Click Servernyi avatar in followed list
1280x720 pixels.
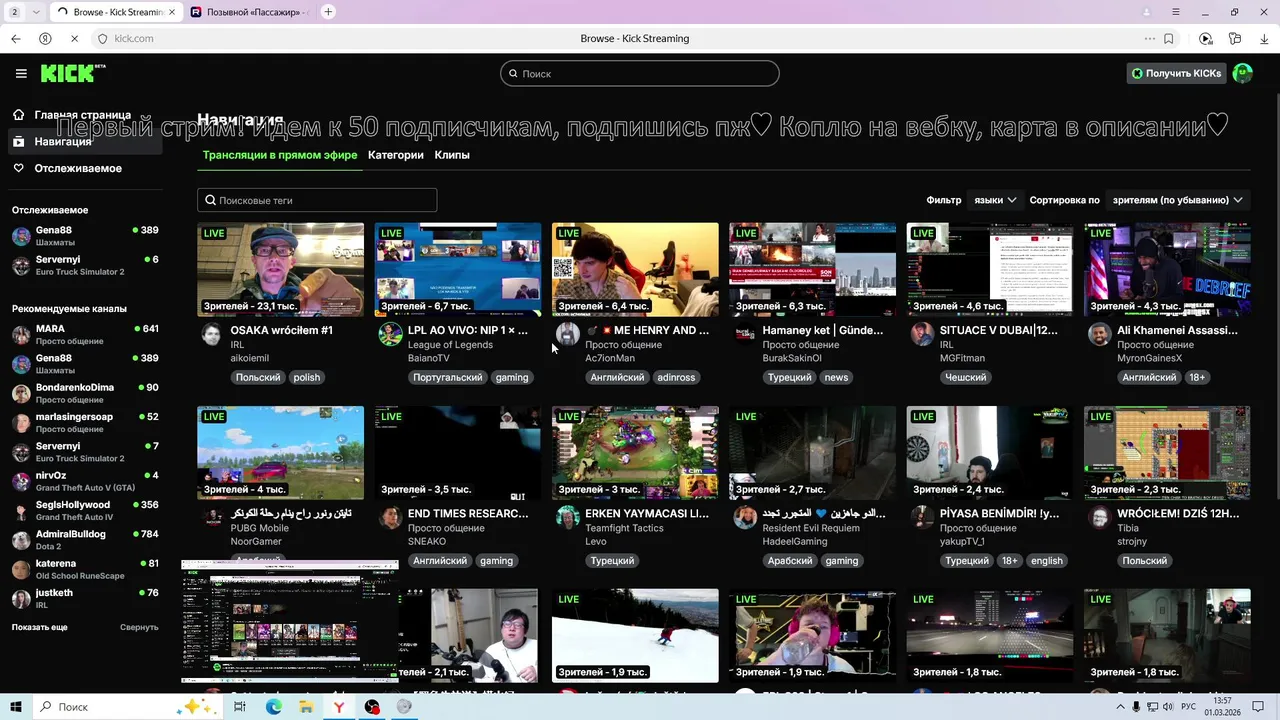click(x=21, y=265)
